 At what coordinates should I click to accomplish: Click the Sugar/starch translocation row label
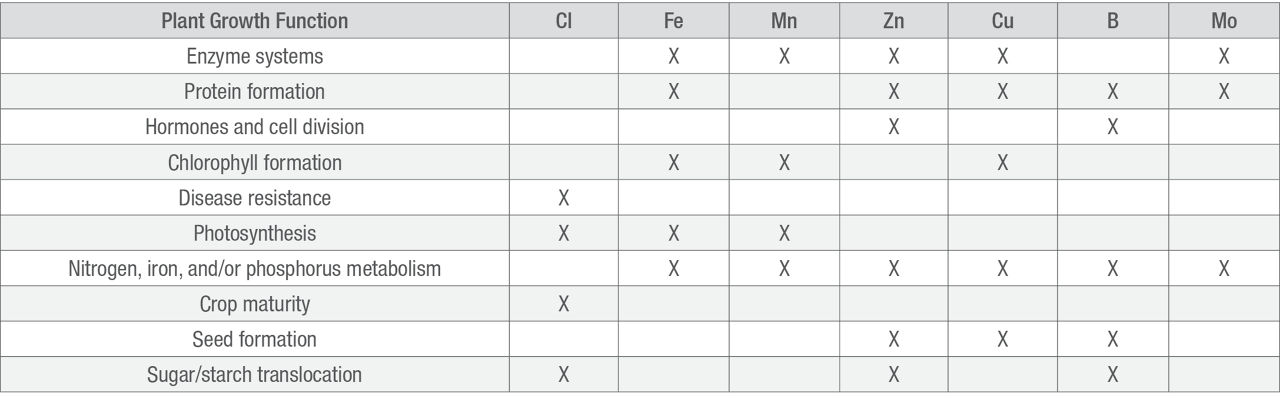click(254, 375)
